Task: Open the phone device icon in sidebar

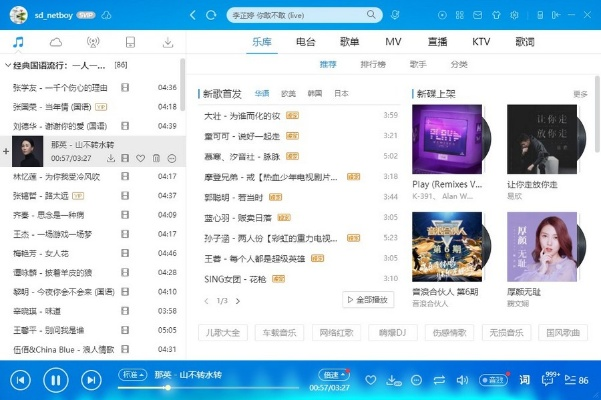Action: [131, 42]
